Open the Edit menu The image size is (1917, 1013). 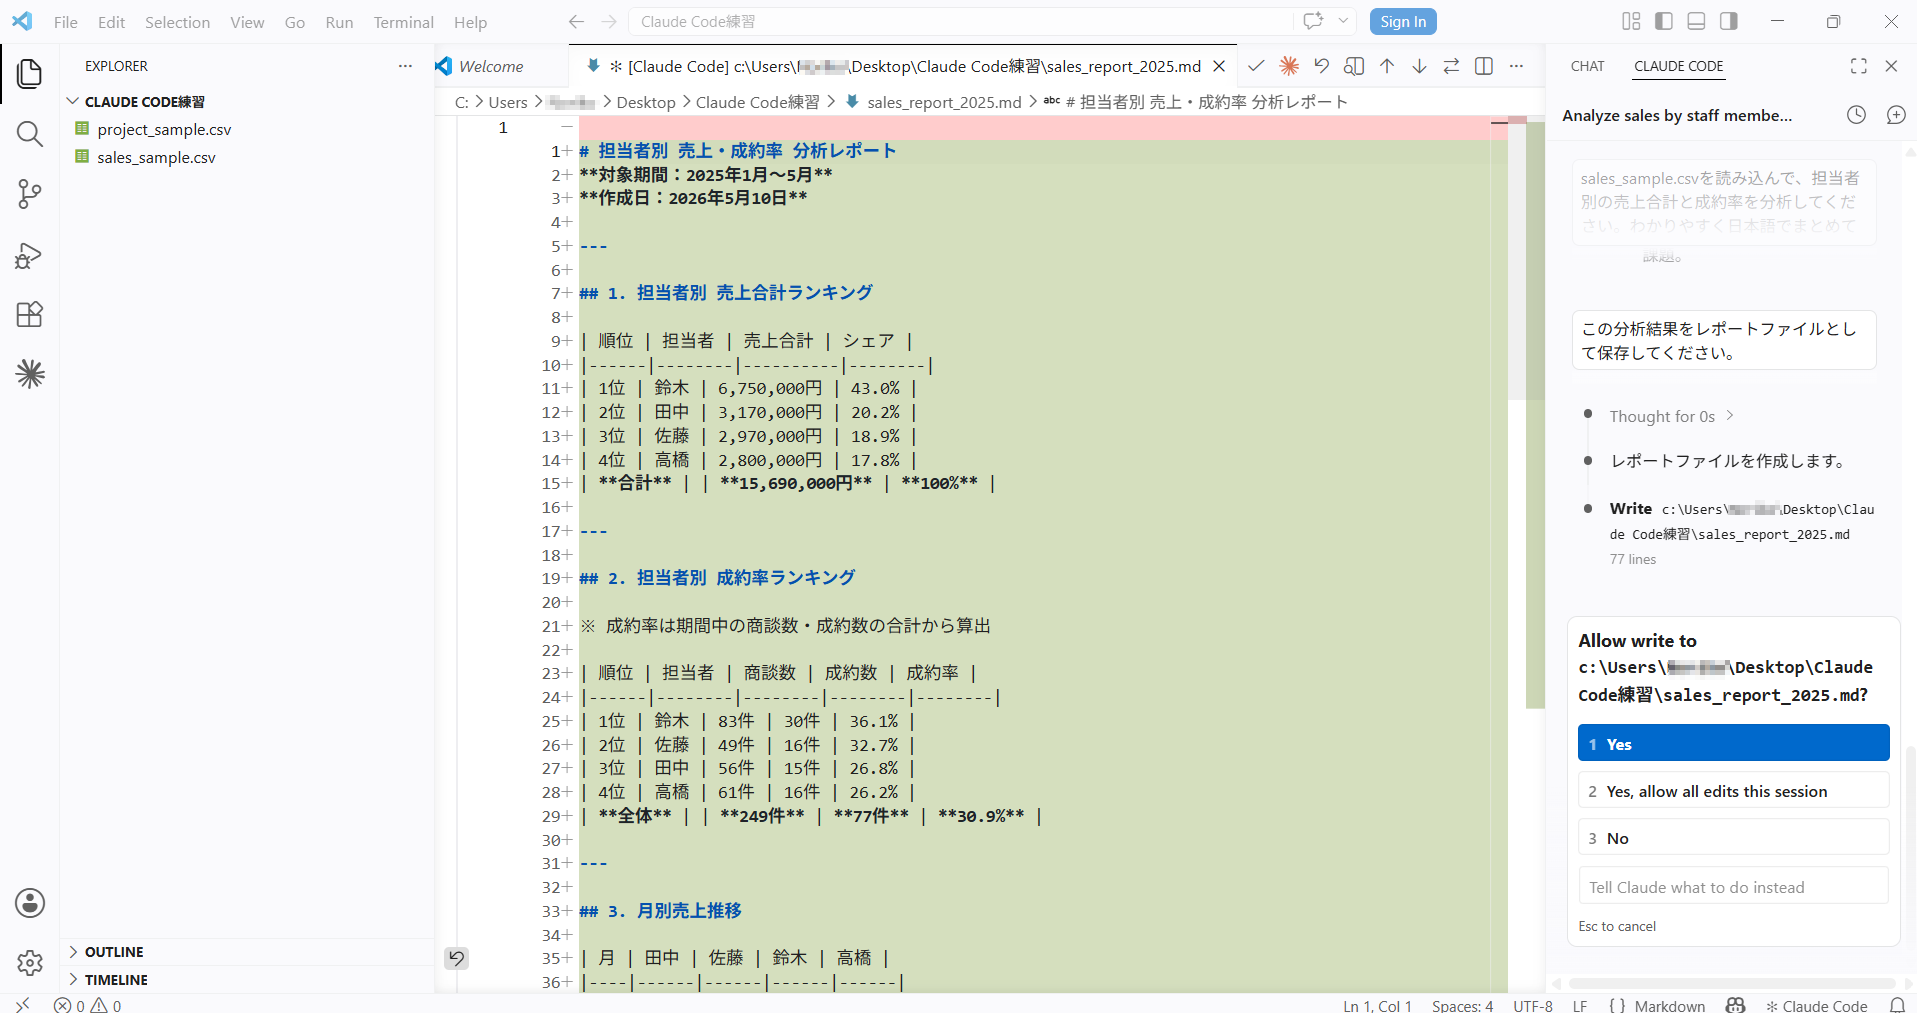[x=112, y=22]
